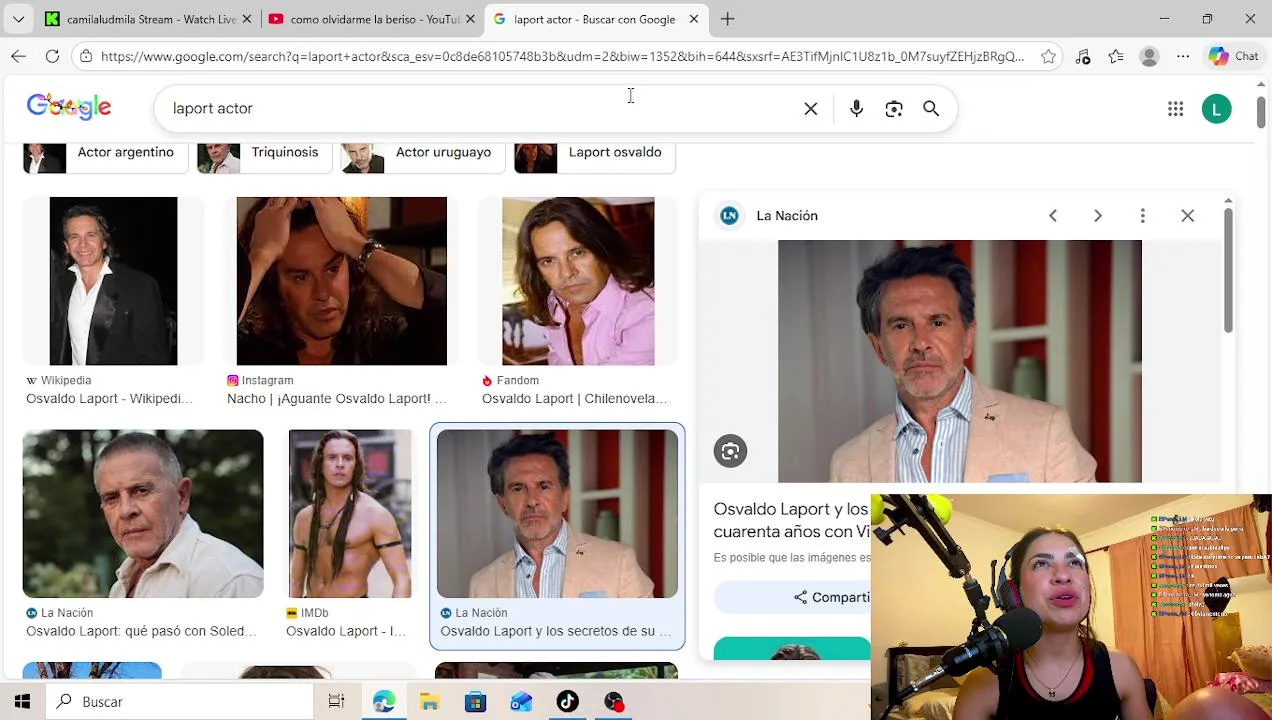This screenshot has height=720, width=1272.
Task: Select the Actor uruguayo filter chip
Action: click(x=423, y=156)
